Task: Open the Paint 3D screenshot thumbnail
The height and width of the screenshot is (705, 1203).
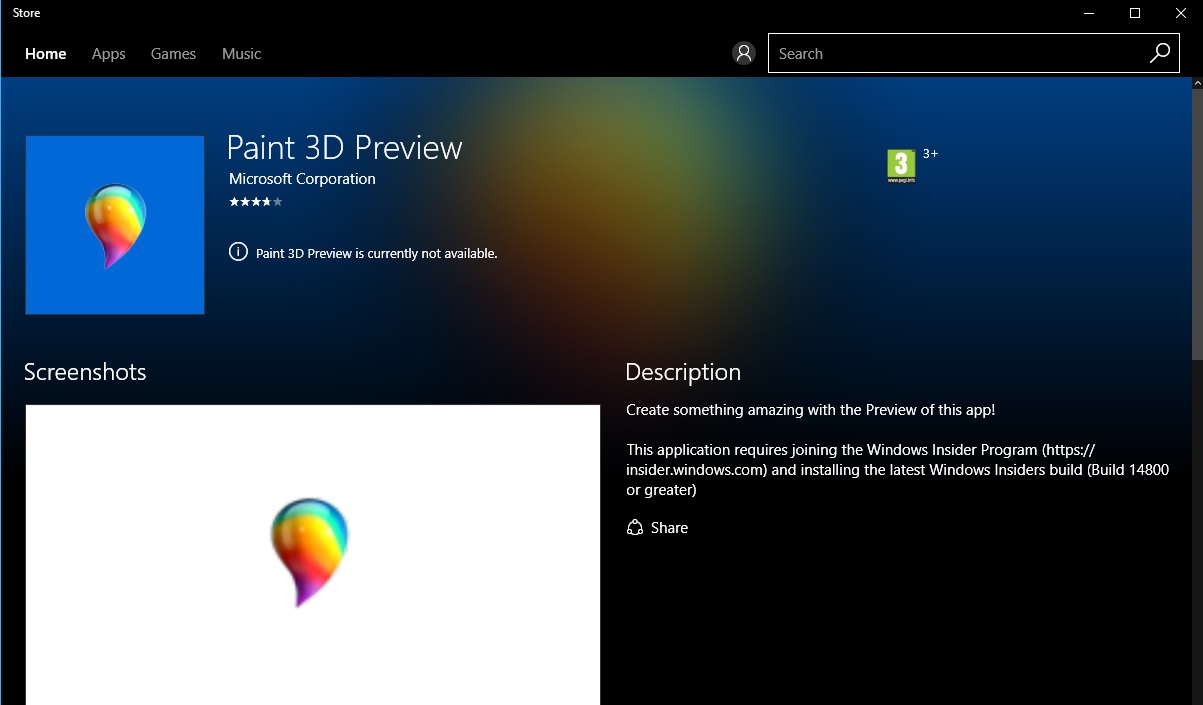Action: point(313,555)
